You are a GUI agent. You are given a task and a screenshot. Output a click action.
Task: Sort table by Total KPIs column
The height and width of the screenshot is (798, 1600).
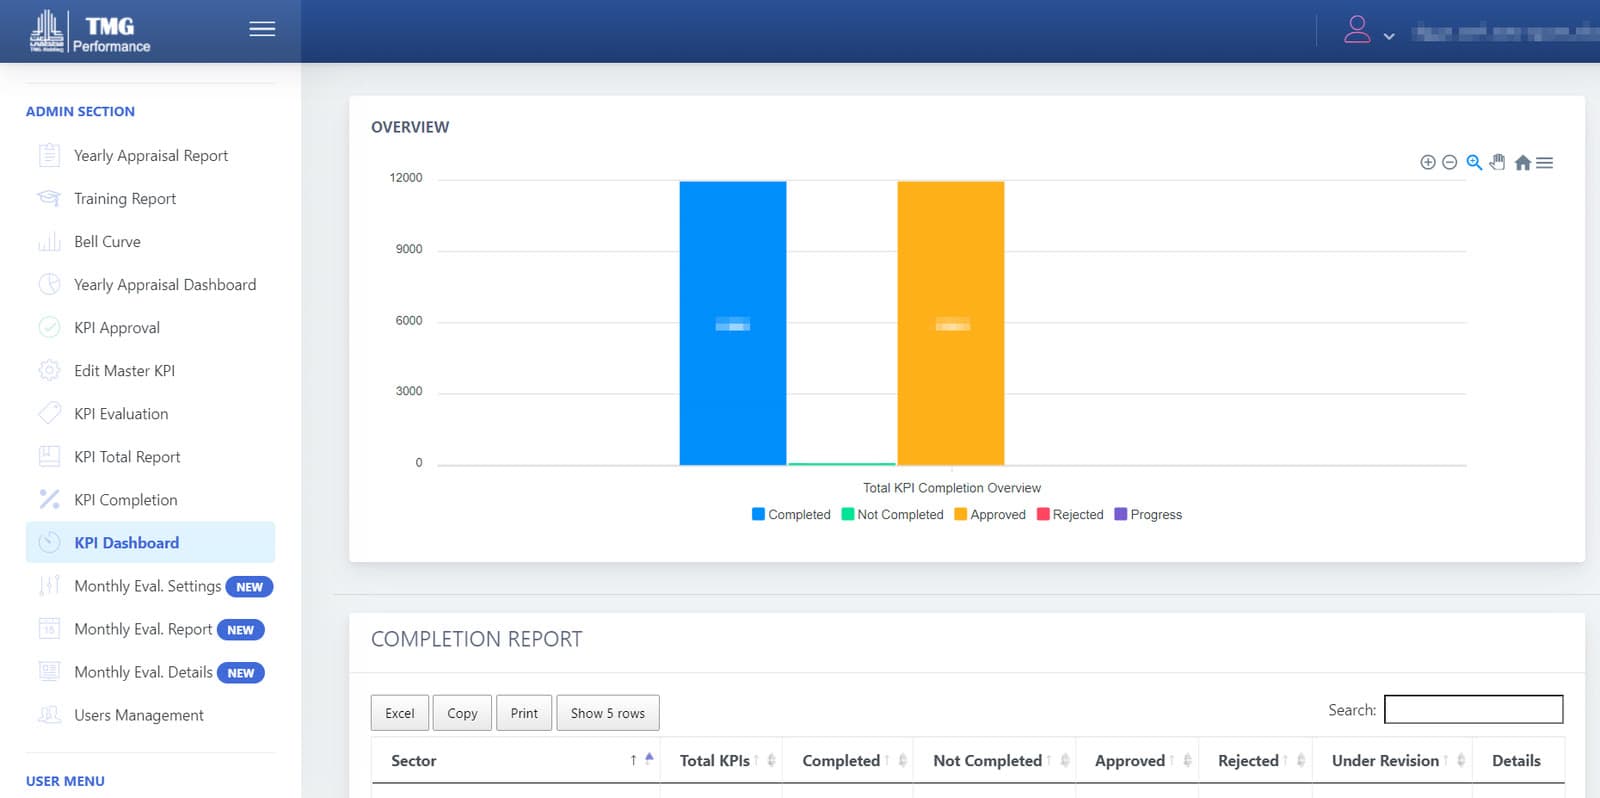721,761
